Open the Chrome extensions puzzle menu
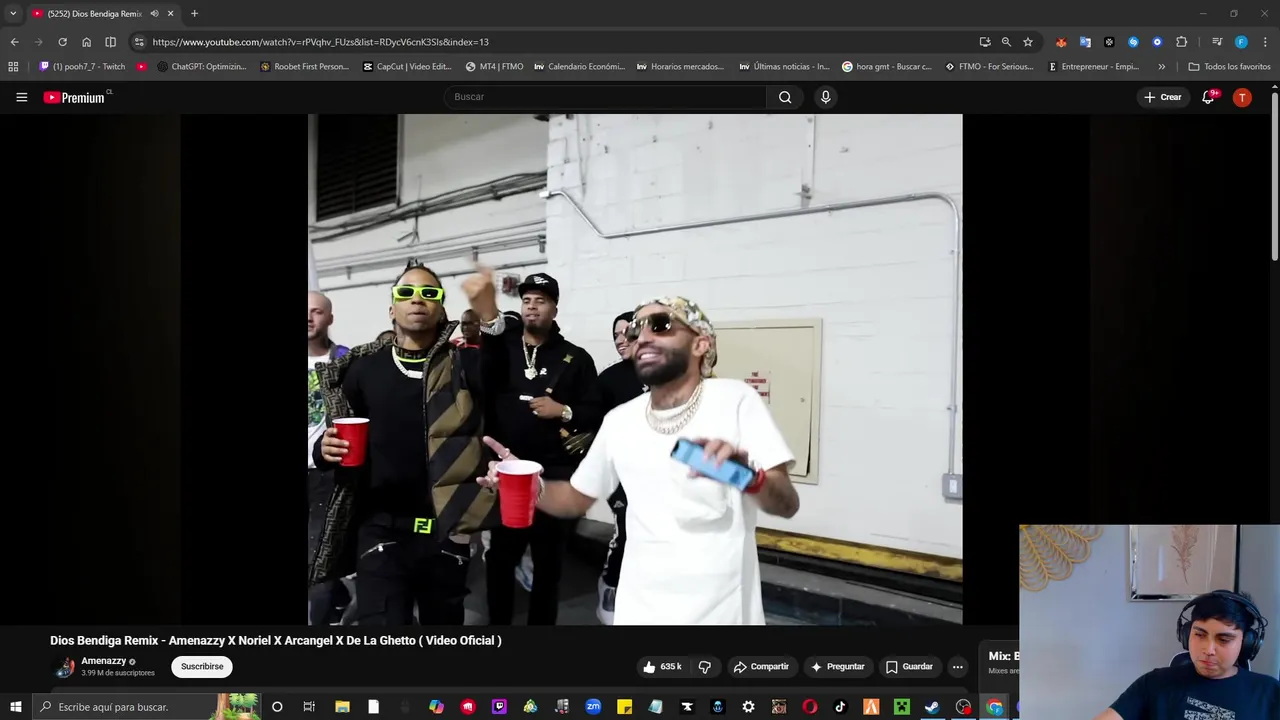The height and width of the screenshot is (720, 1280). pyautogui.click(x=1181, y=42)
